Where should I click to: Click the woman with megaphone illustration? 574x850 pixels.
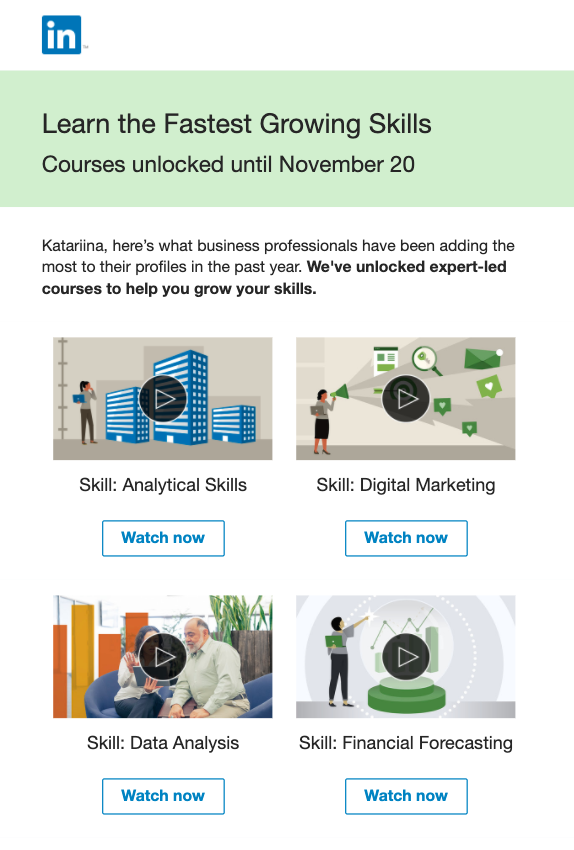[x=325, y=420]
